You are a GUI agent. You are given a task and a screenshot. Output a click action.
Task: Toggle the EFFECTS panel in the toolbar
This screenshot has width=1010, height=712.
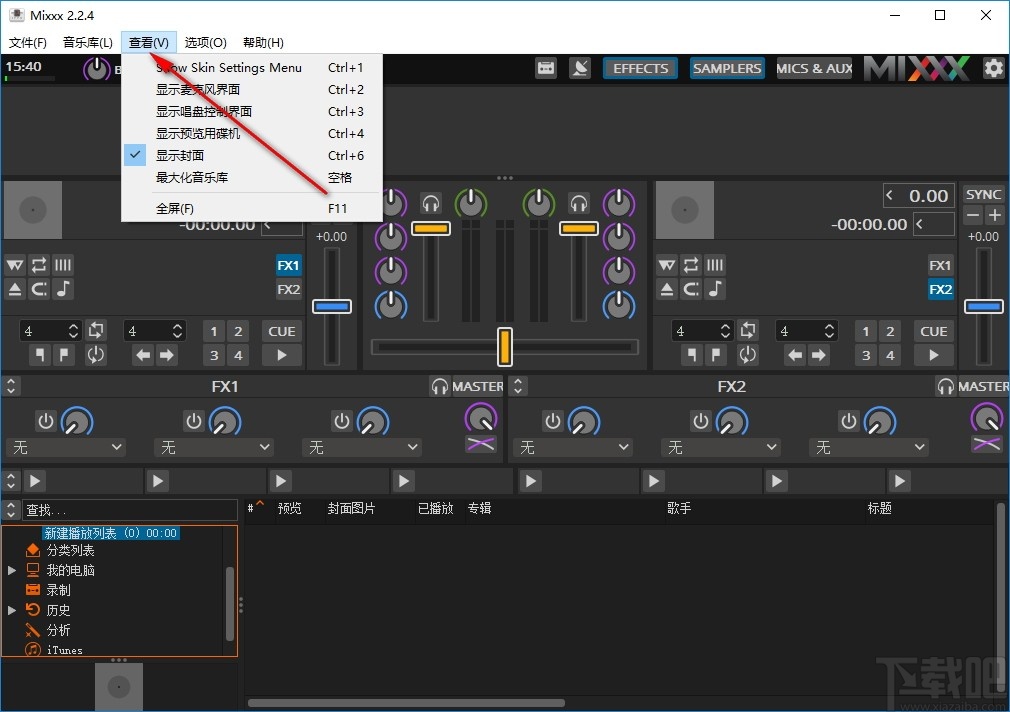pyautogui.click(x=640, y=68)
